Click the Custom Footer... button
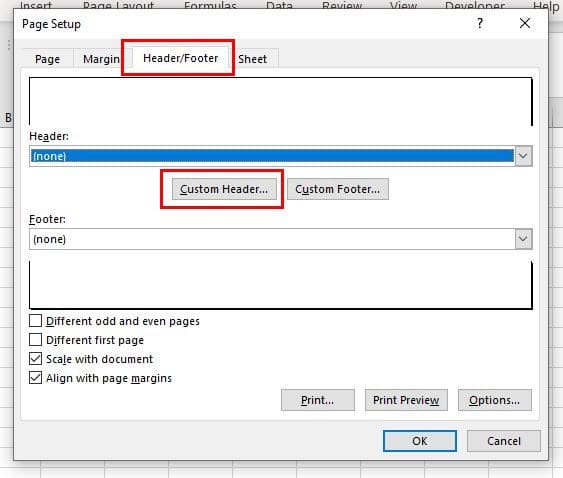This screenshot has height=478, width=563. point(338,189)
